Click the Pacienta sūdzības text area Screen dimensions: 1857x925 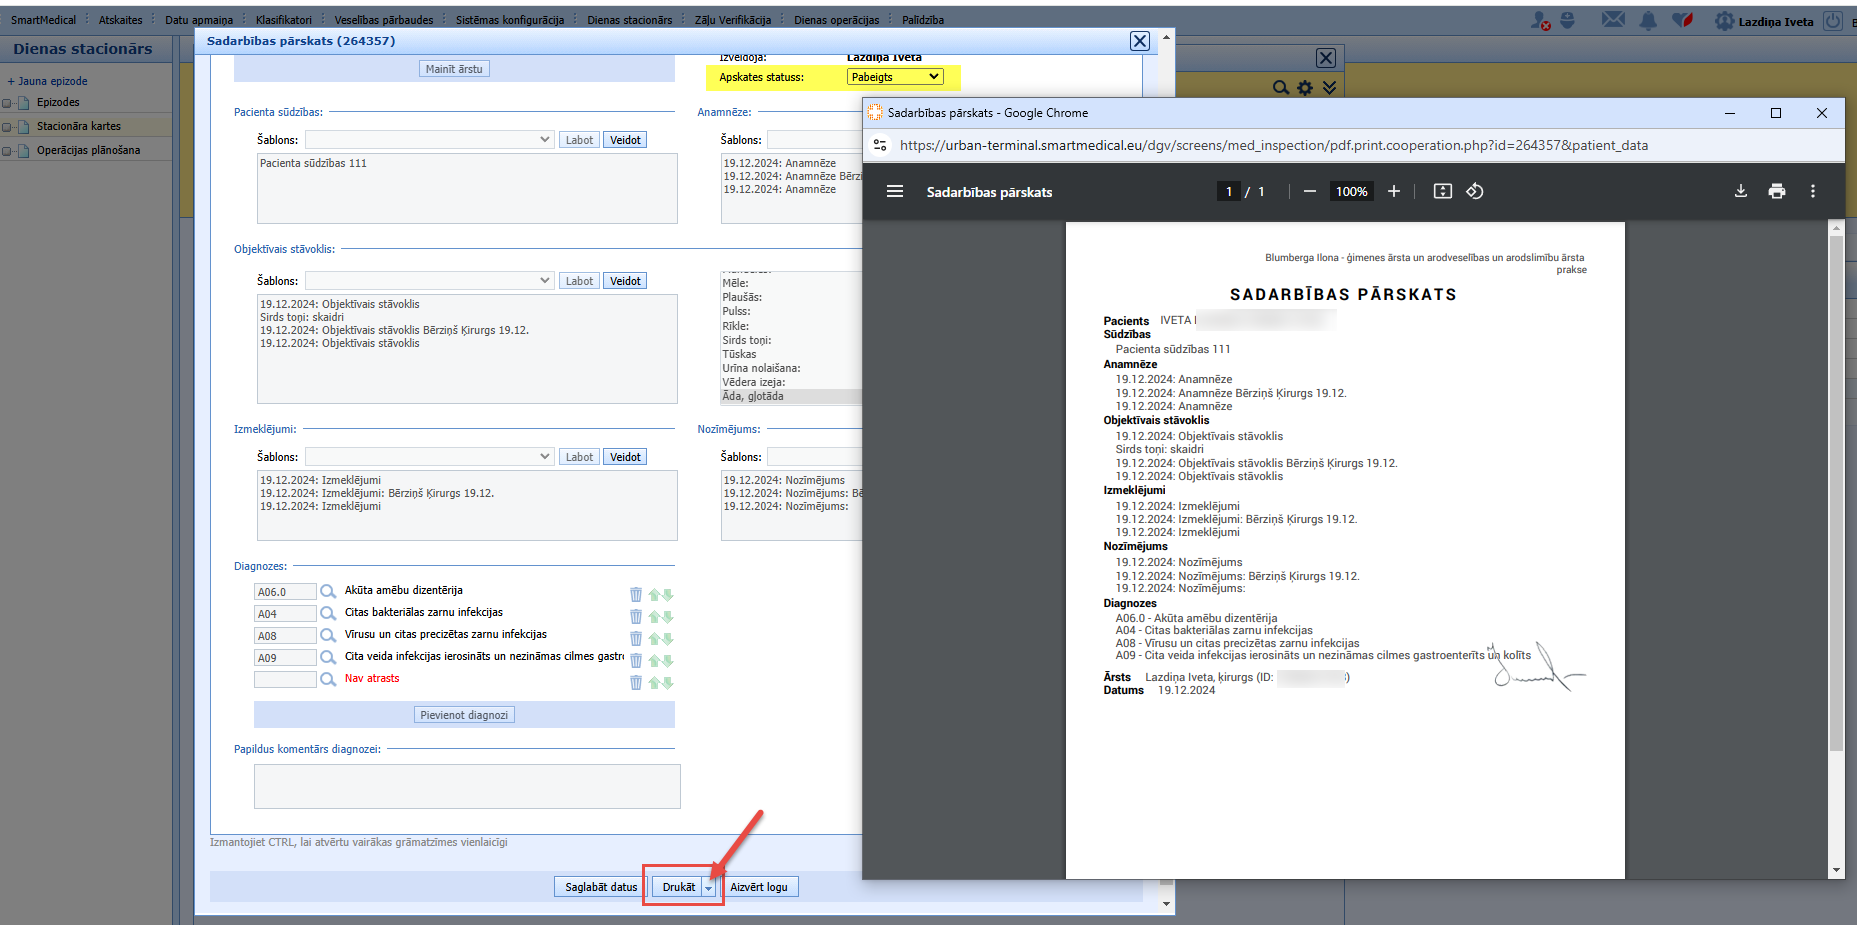click(467, 188)
